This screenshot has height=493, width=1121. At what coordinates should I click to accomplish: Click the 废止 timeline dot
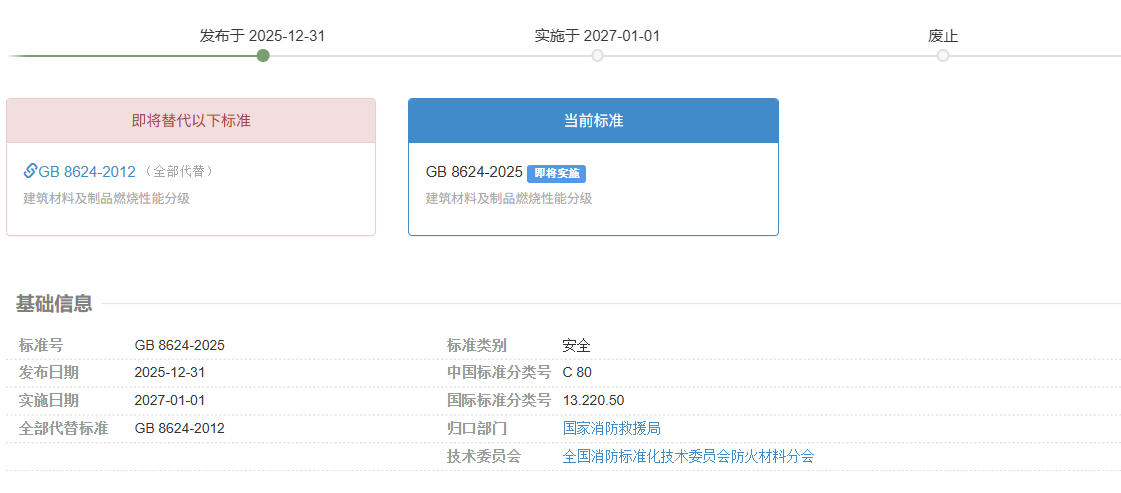[x=943, y=56]
